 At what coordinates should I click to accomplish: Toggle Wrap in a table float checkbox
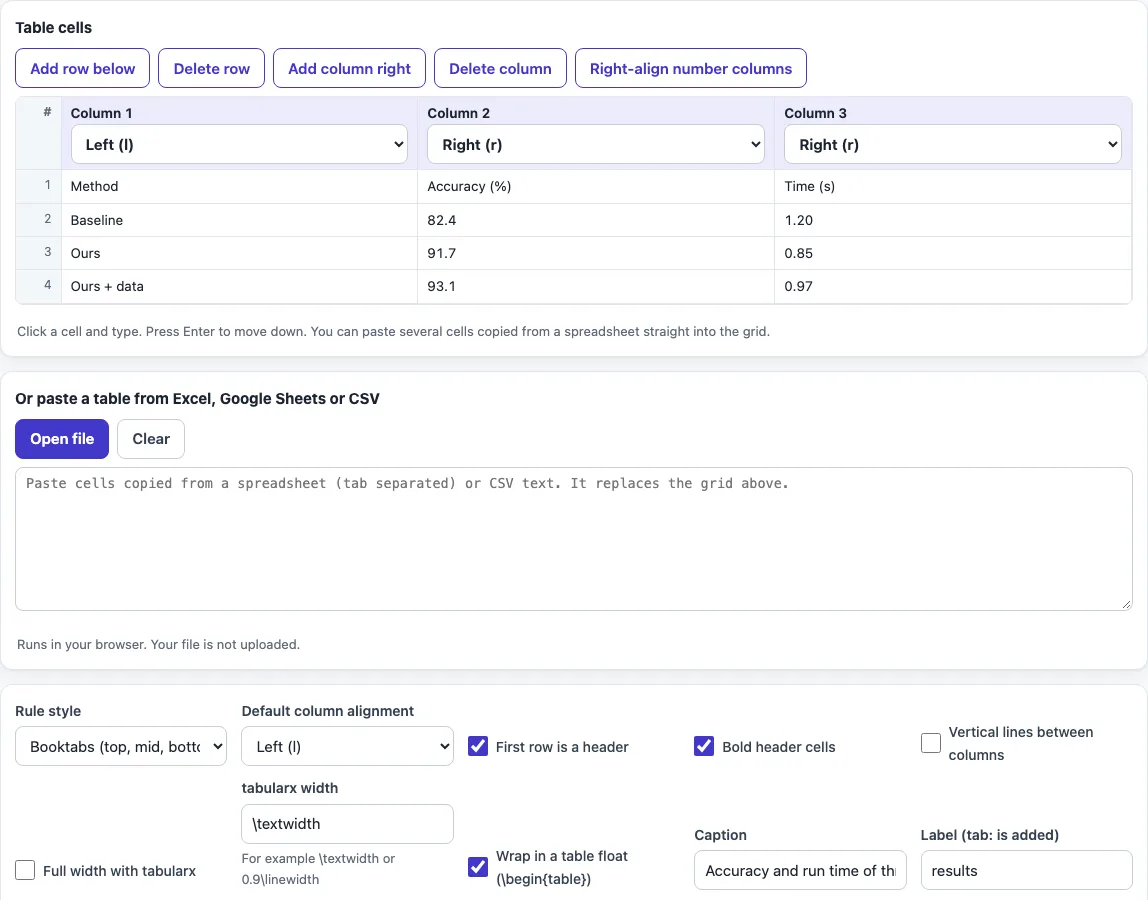click(x=478, y=867)
